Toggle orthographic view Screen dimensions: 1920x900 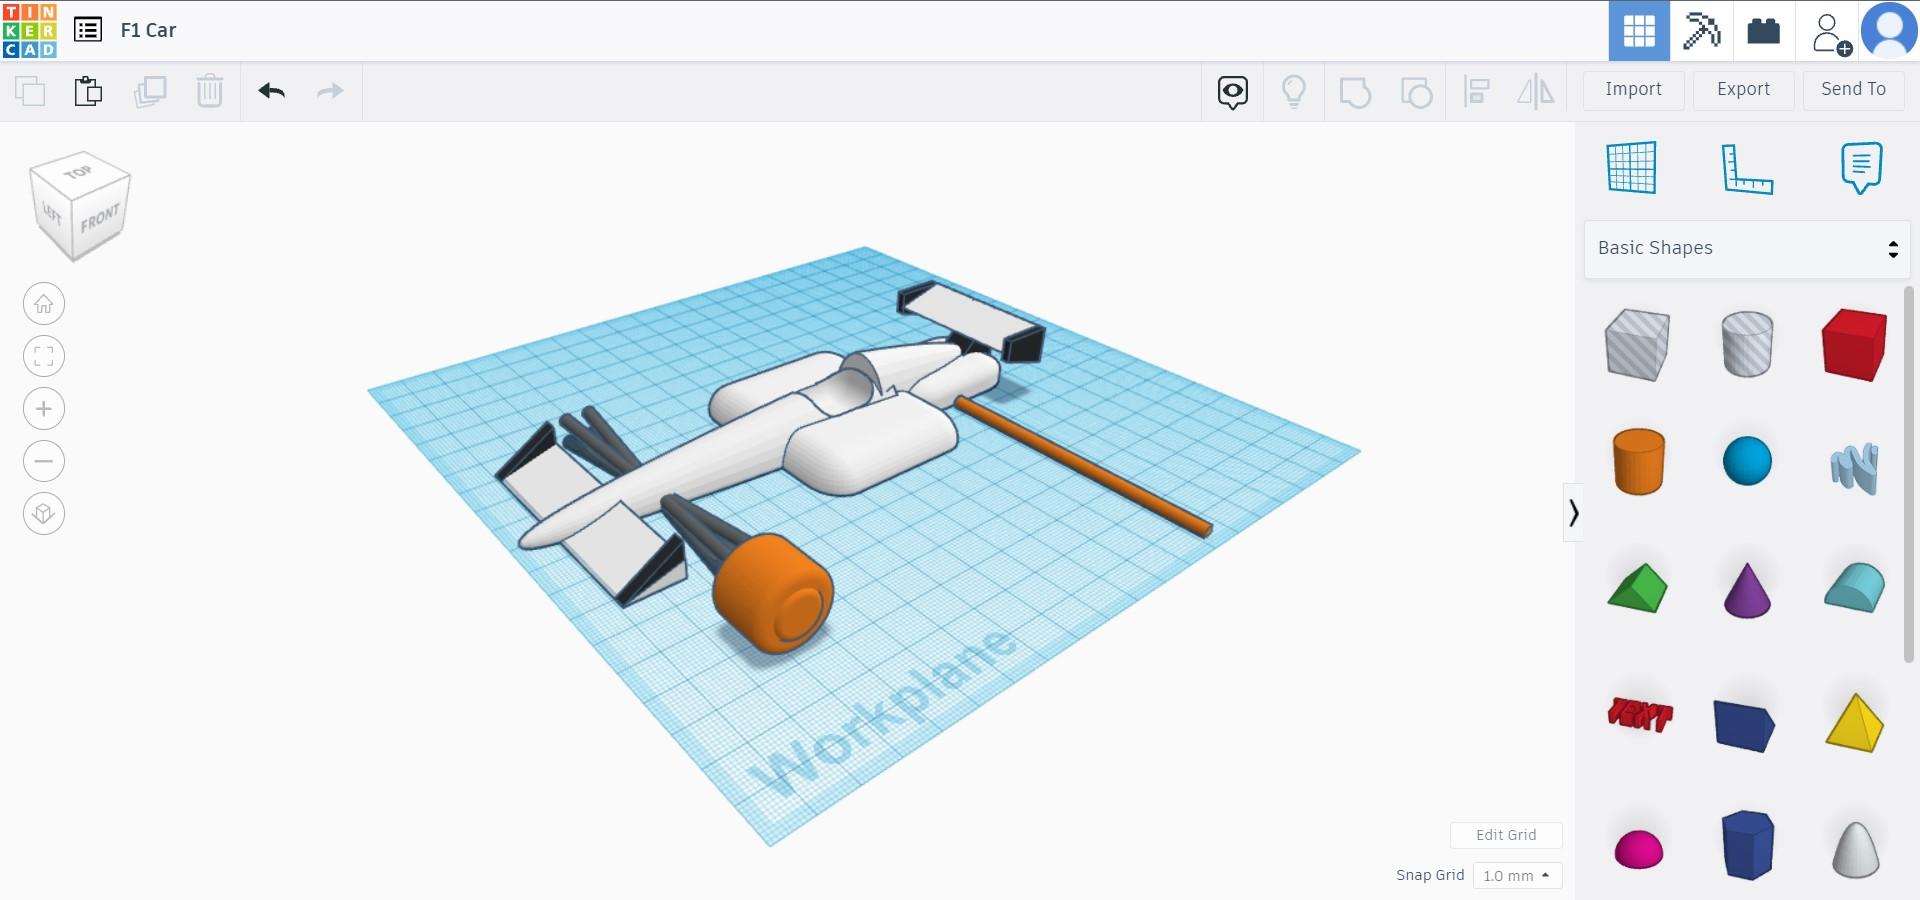pos(44,514)
